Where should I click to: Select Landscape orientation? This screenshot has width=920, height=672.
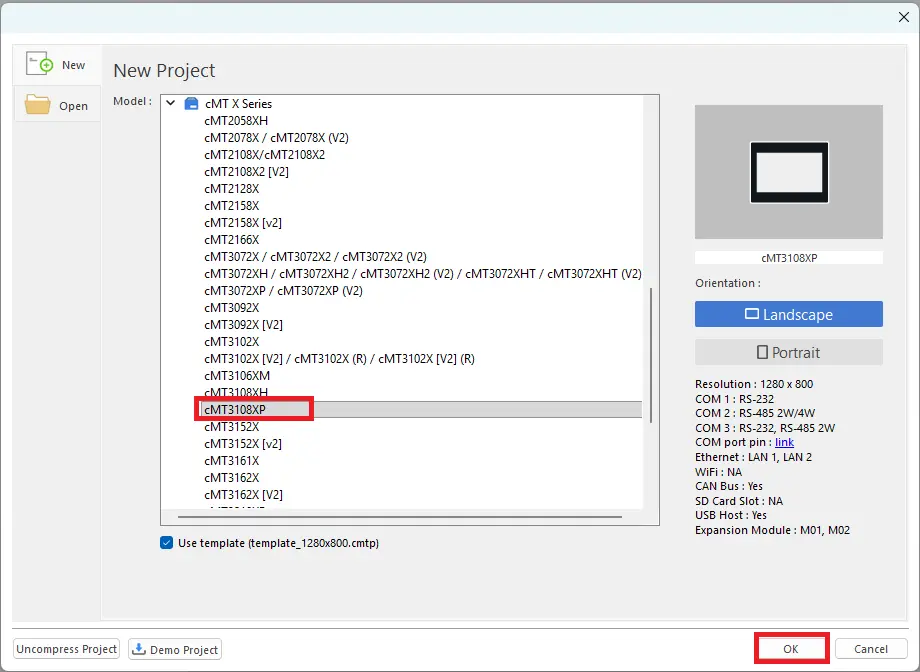tap(789, 314)
